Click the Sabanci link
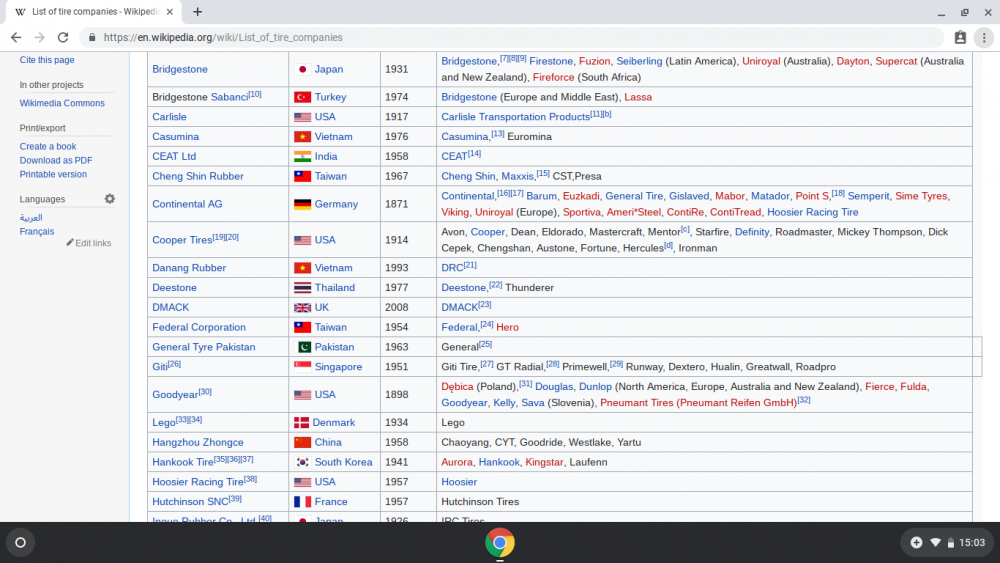The height and width of the screenshot is (563, 1000). [x=230, y=97]
